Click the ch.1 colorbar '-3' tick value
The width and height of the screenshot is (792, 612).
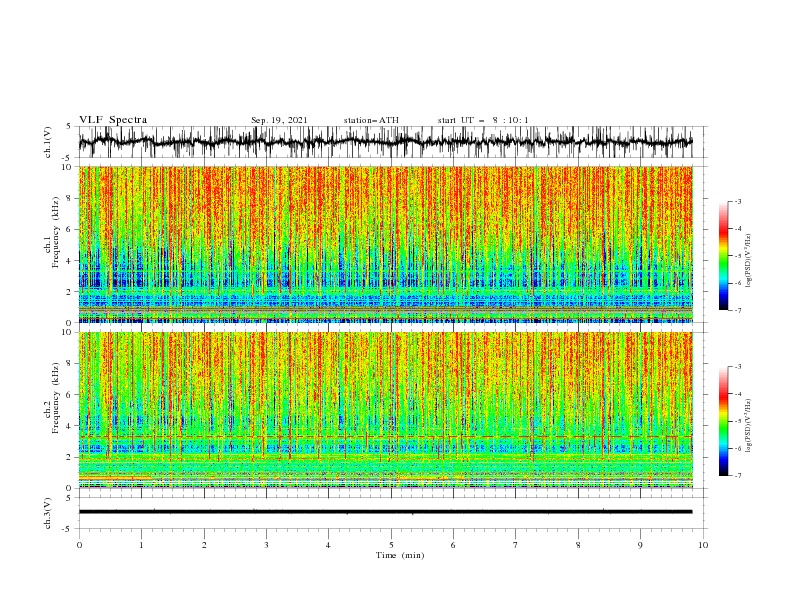[x=737, y=201]
